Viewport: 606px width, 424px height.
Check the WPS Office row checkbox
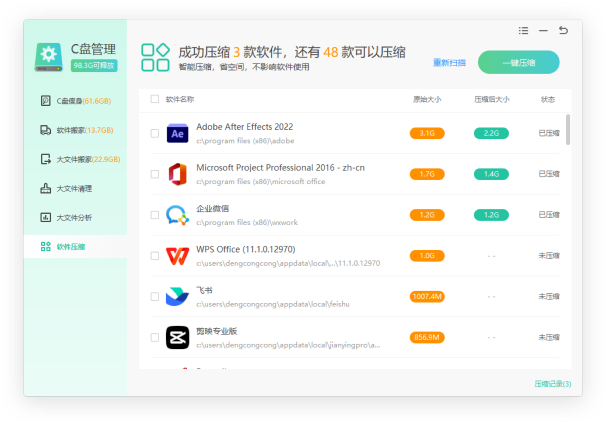point(155,256)
